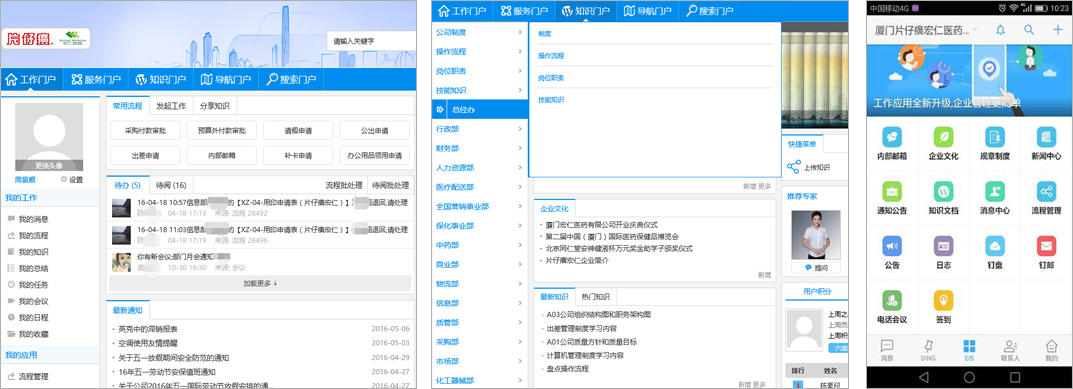
Task: Tap the 新闻中心 app icon
Action: (1046, 137)
